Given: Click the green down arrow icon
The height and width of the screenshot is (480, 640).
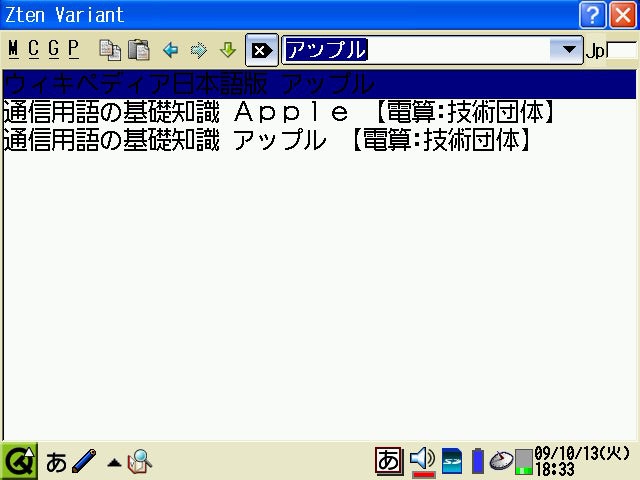Looking at the screenshot, I should point(228,50).
